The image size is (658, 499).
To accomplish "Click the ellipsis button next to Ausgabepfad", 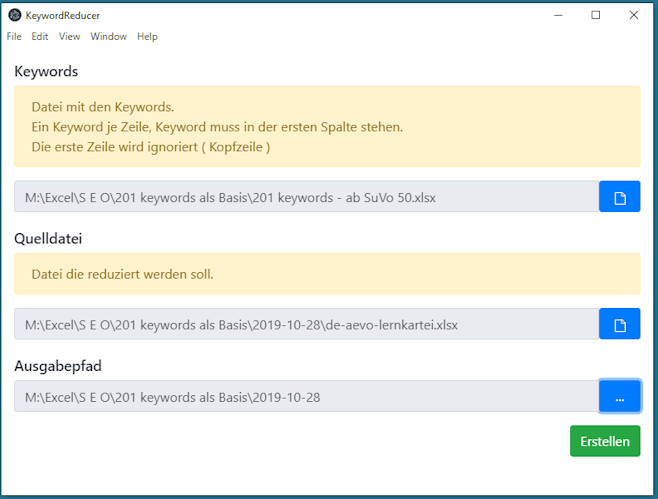I will [619, 397].
